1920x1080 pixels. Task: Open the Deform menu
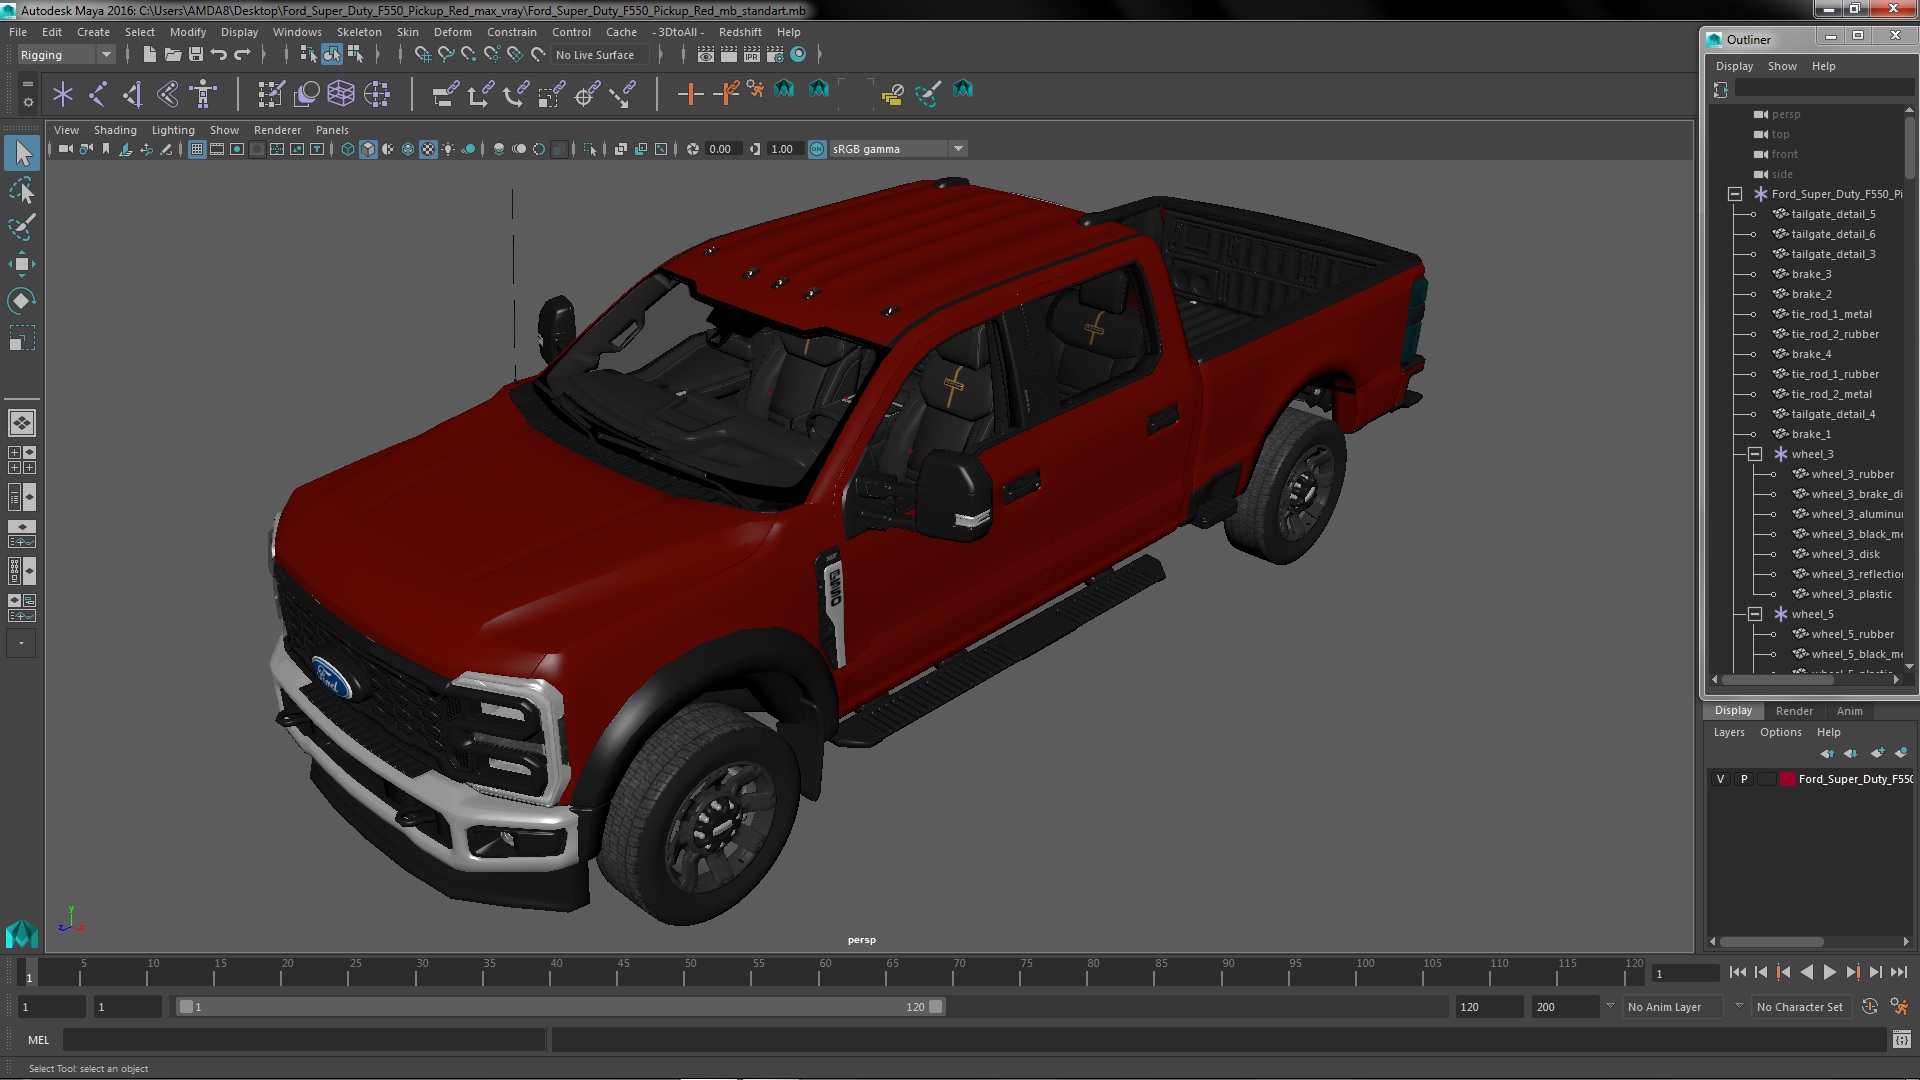pos(452,32)
